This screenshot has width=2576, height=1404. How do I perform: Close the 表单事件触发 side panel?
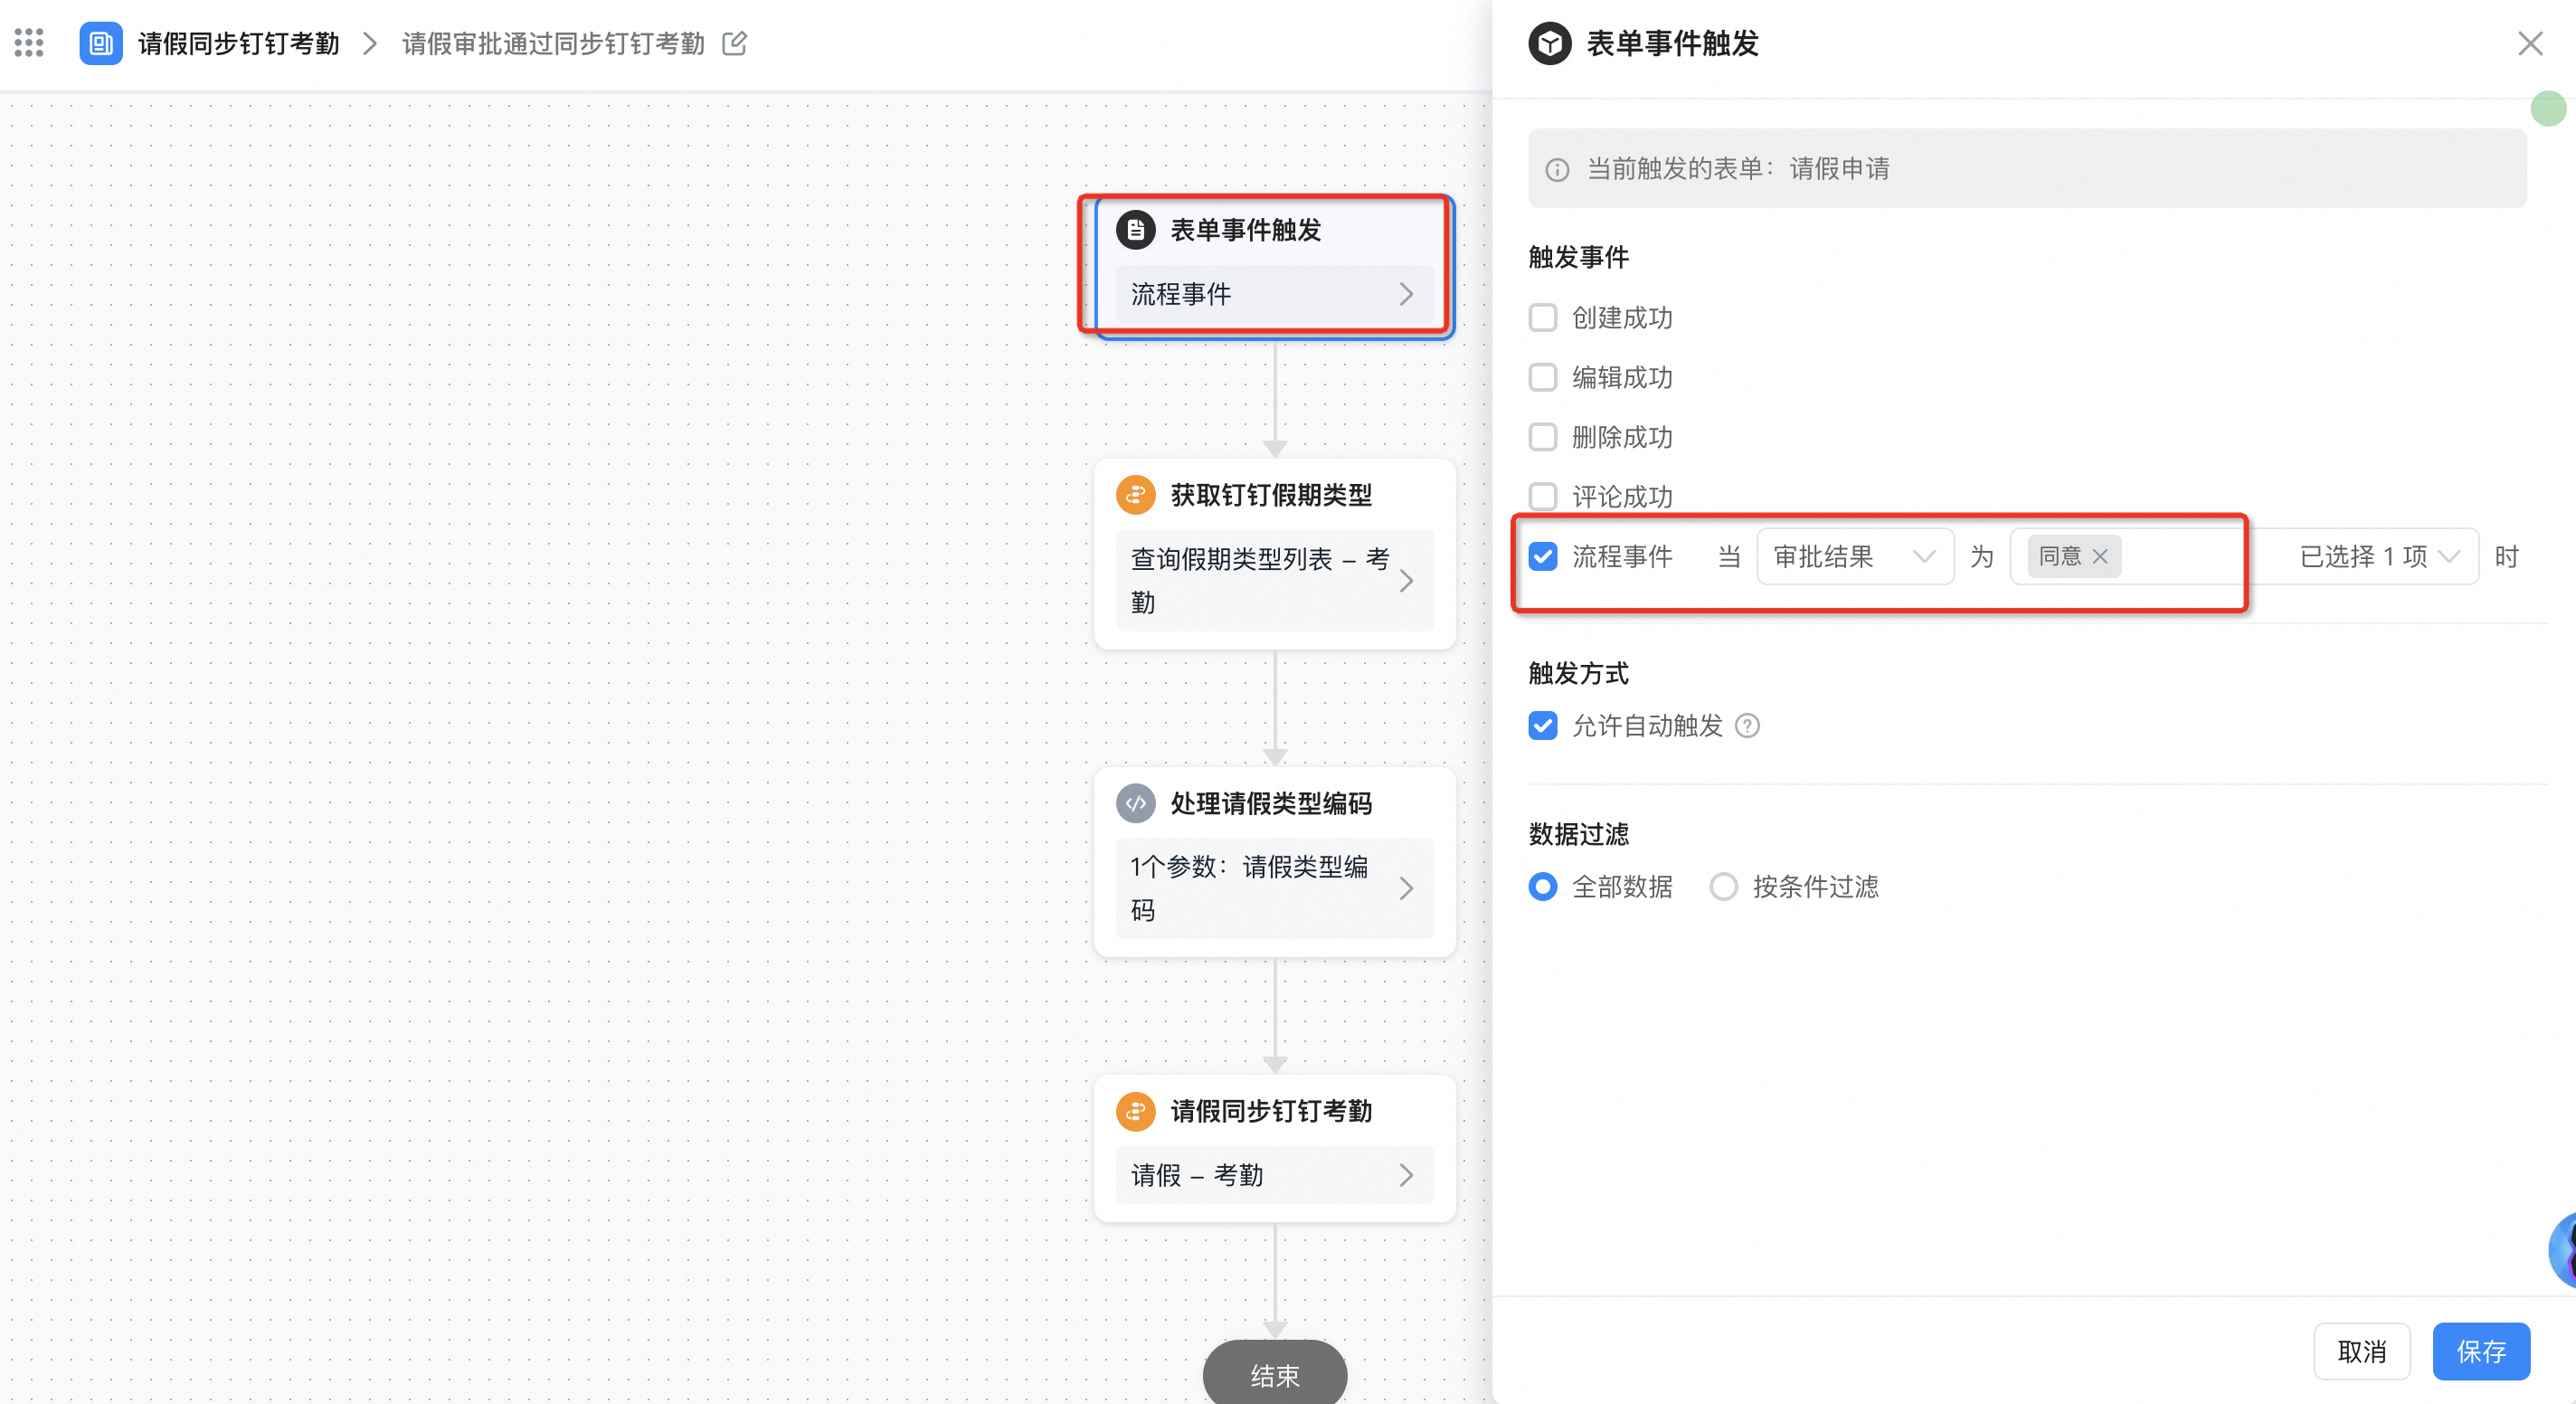2530,43
